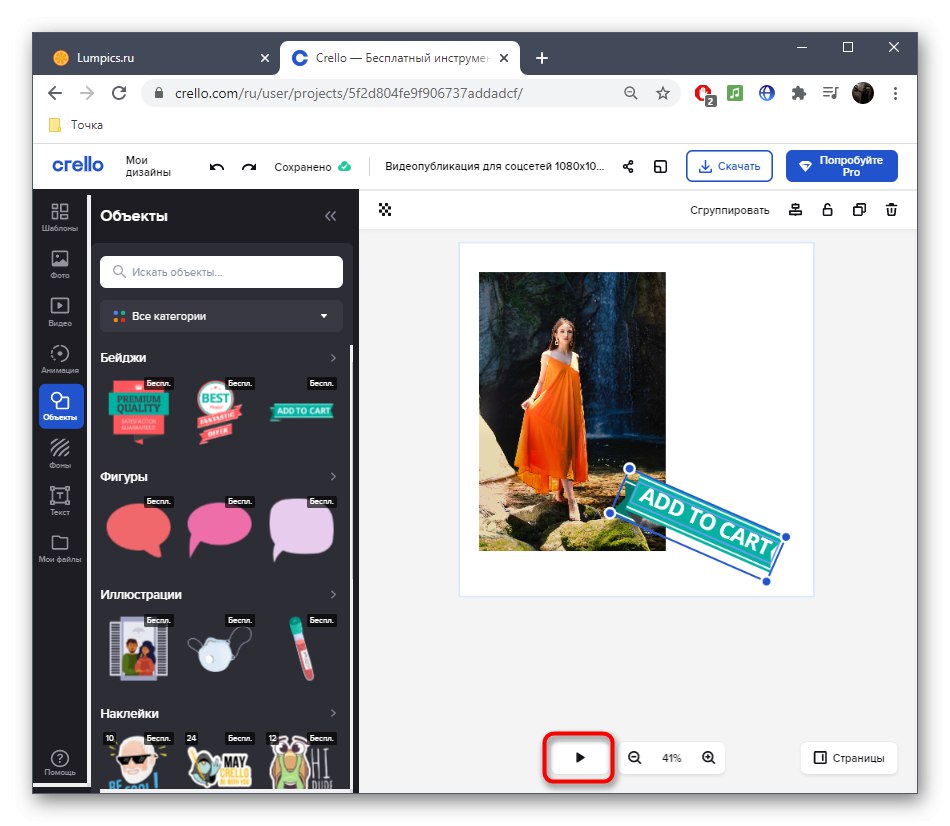Toggle the transparency checkerboard icon above canvas

[x=386, y=209]
